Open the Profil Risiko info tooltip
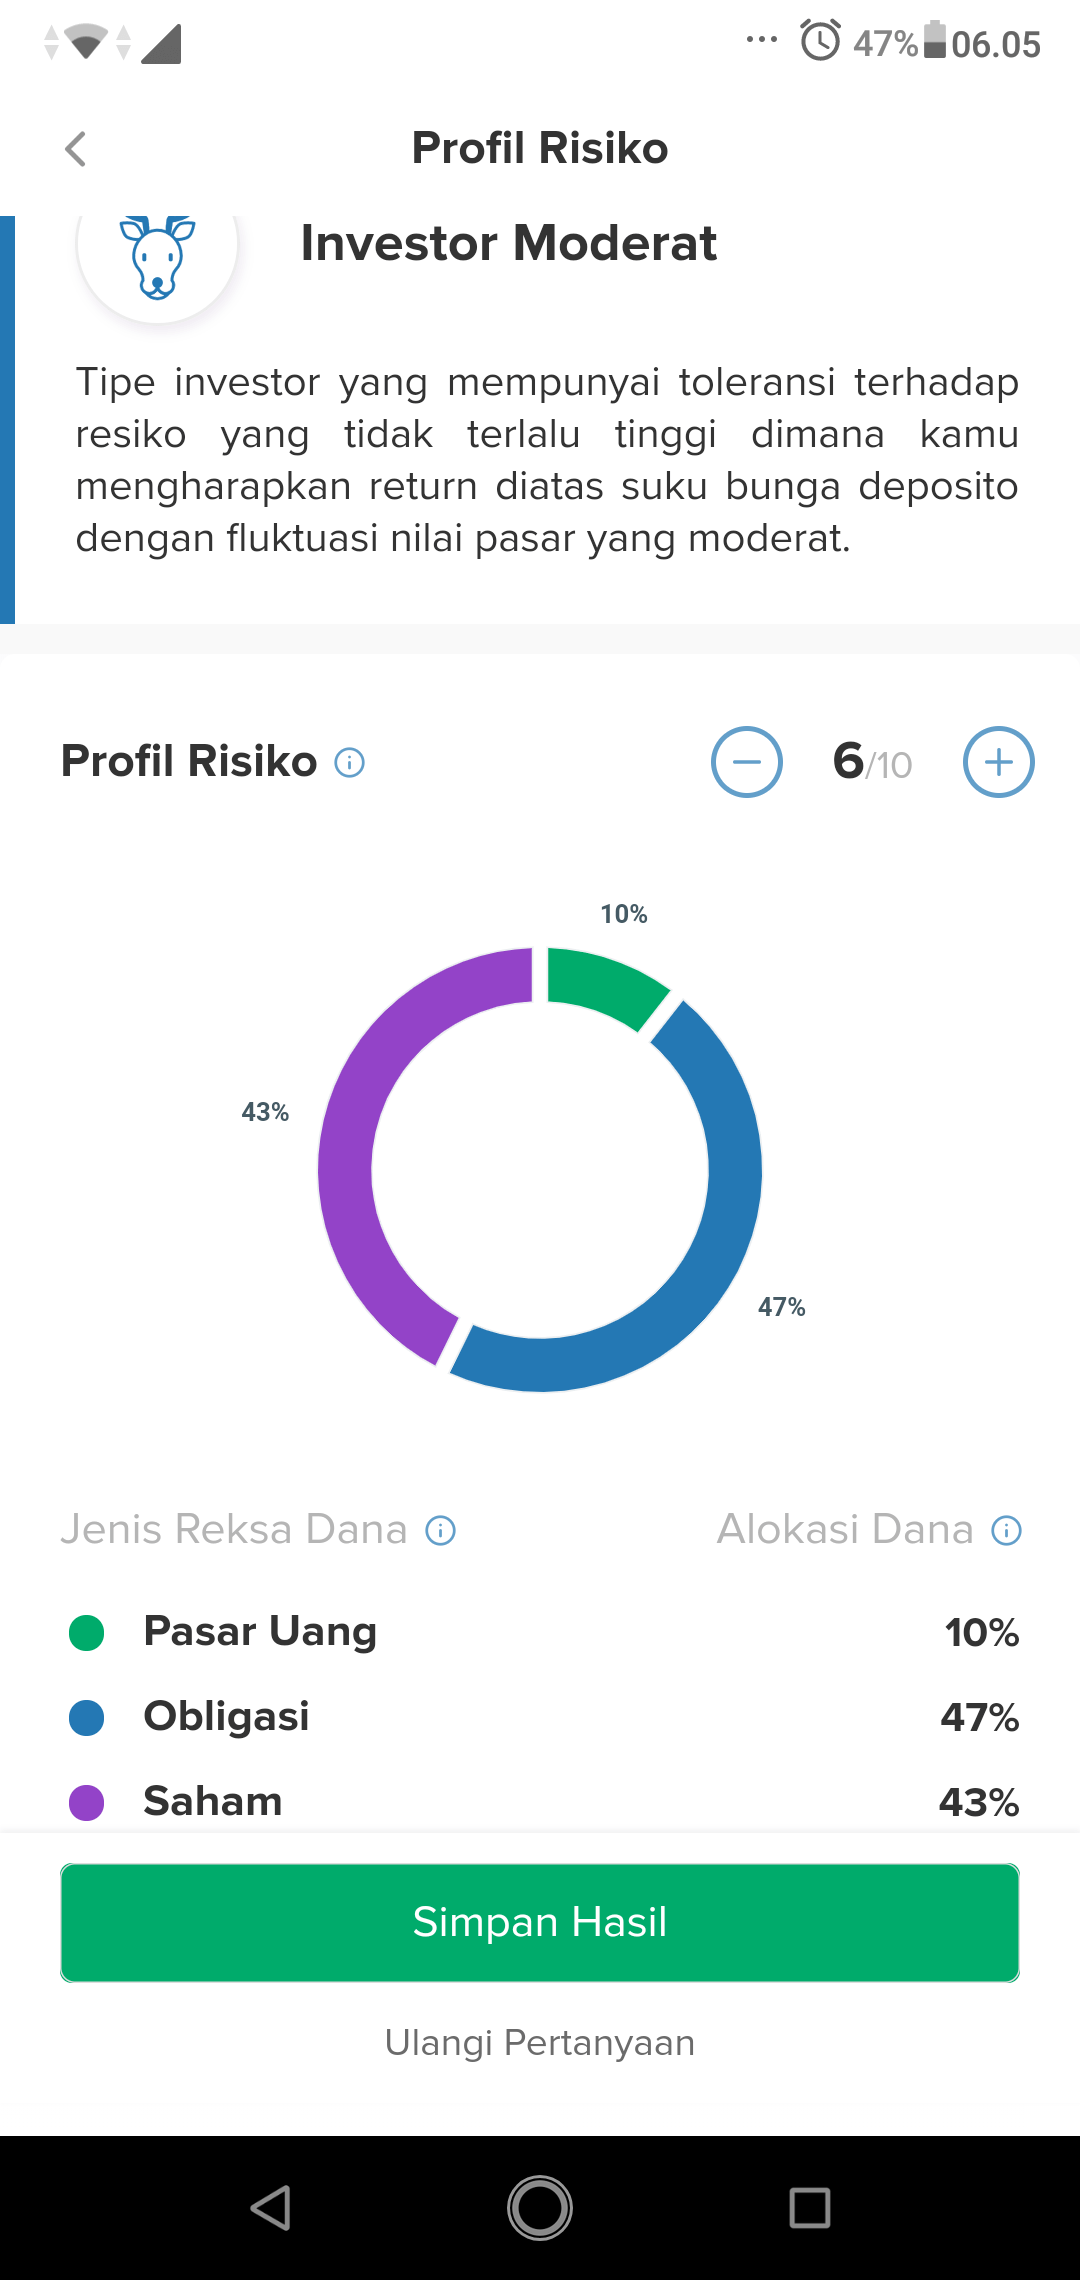 (x=348, y=762)
